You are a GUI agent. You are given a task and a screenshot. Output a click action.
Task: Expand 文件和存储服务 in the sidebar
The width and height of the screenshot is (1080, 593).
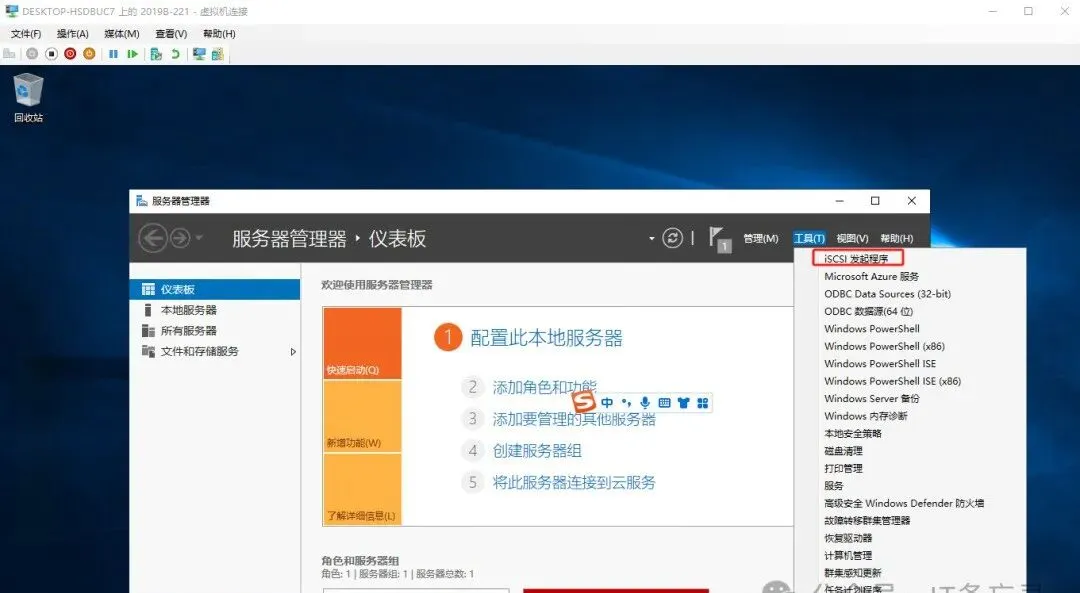click(295, 352)
